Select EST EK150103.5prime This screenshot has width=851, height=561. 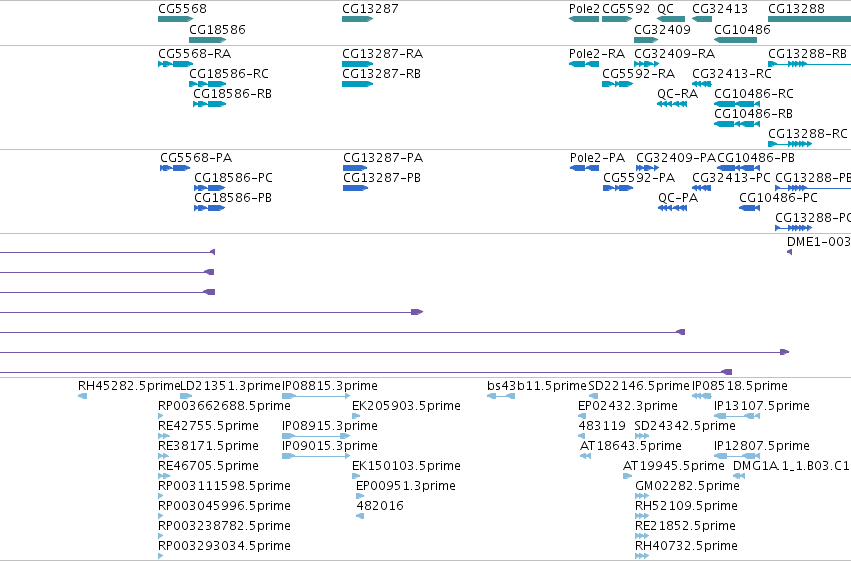pos(407,467)
